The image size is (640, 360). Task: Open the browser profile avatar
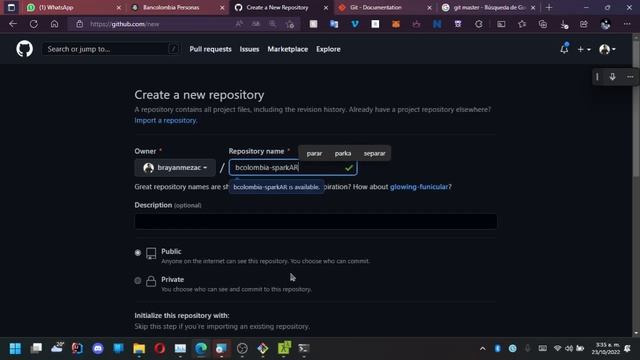coord(605,24)
